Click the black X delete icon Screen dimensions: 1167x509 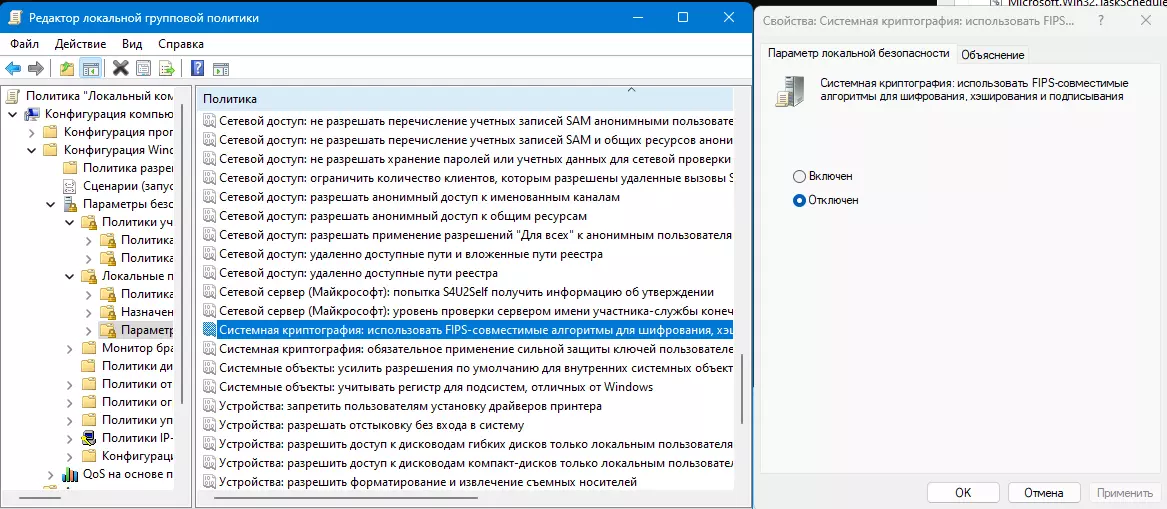pos(121,69)
